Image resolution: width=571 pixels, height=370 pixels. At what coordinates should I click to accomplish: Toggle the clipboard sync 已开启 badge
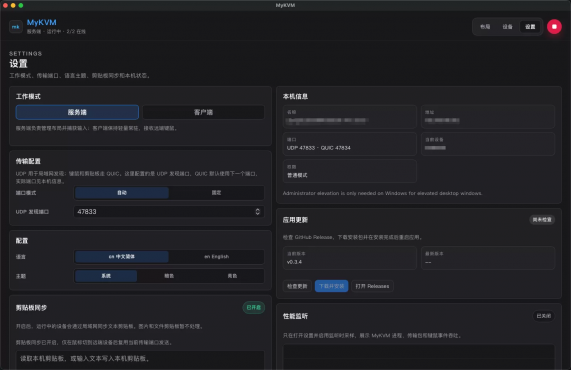pos(254,307)
